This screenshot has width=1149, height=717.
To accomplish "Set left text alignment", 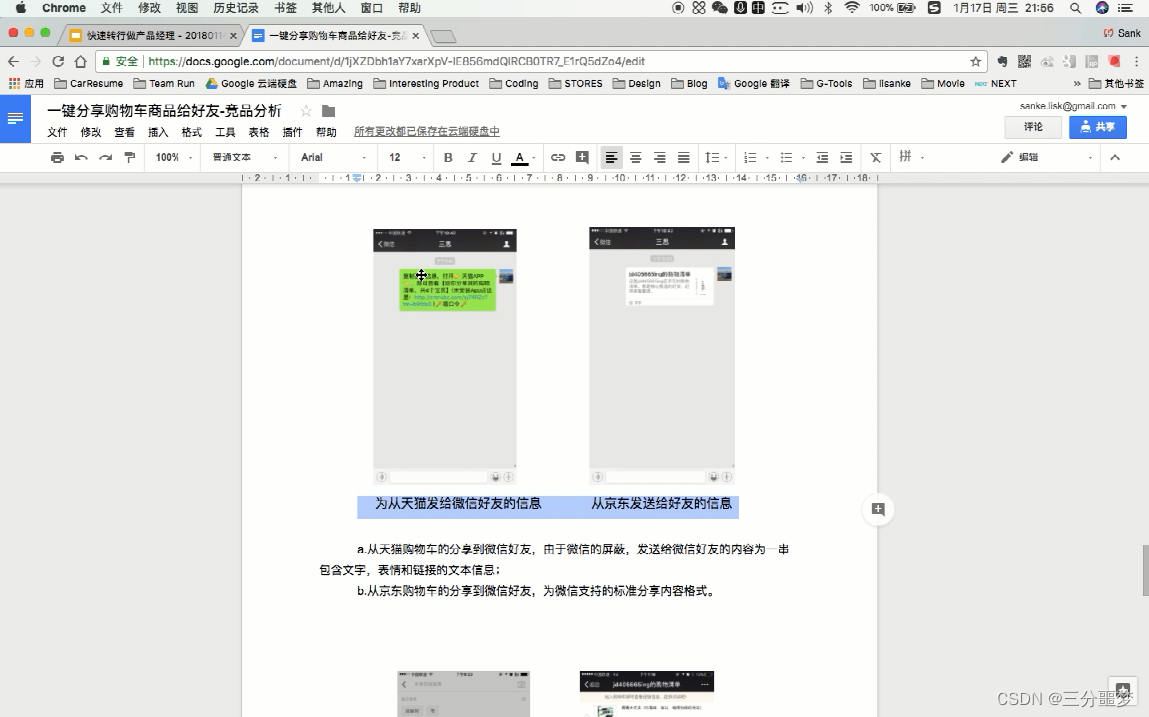I will pos(611,157).
